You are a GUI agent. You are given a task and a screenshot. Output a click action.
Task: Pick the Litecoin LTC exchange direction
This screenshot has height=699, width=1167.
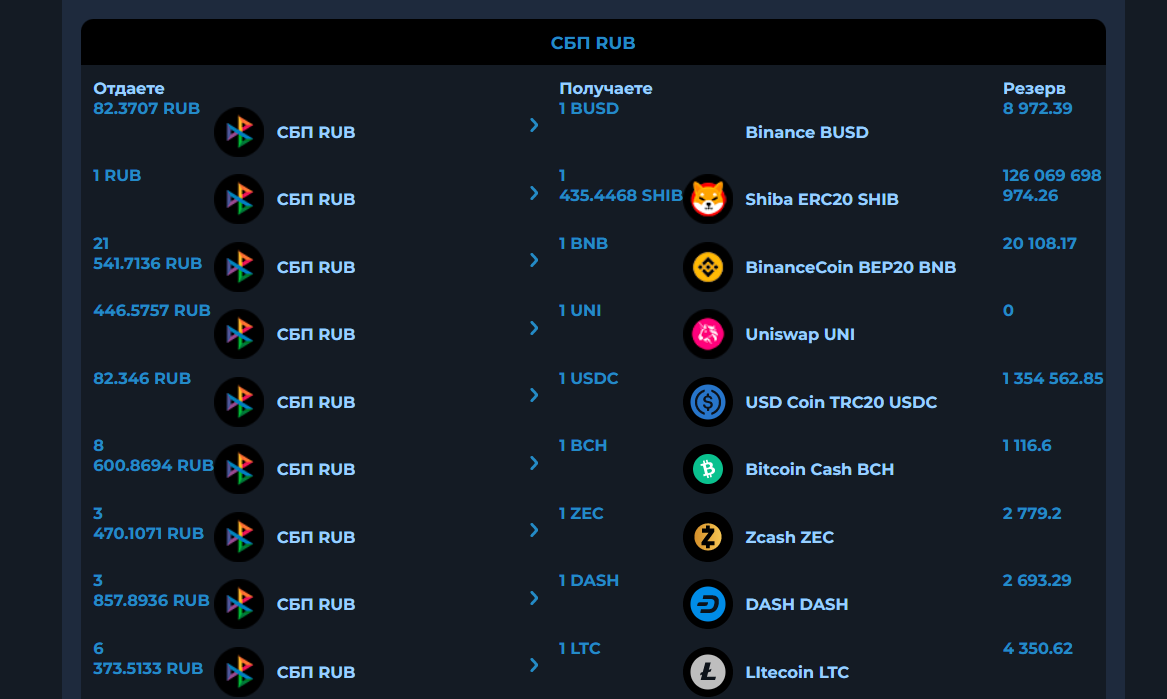coord(797,671)
